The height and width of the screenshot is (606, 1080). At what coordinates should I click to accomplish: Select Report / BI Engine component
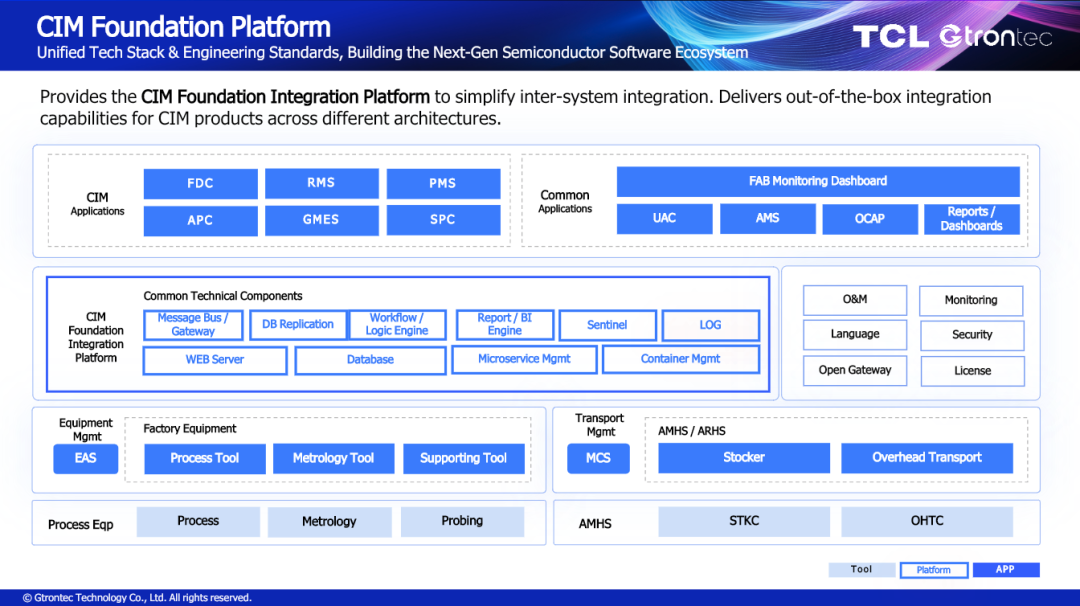click(x=505, y=325)
